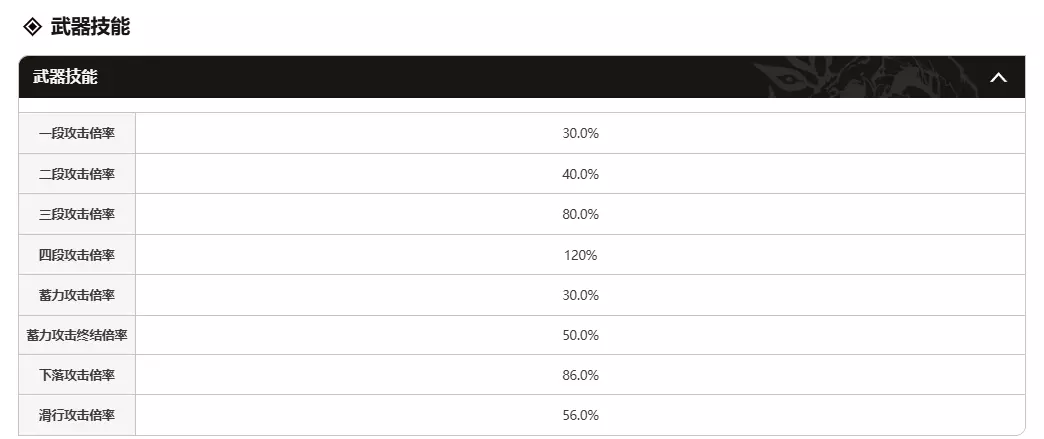Select the 蓄力攻击倍率 row label

[x=77, y=295]
